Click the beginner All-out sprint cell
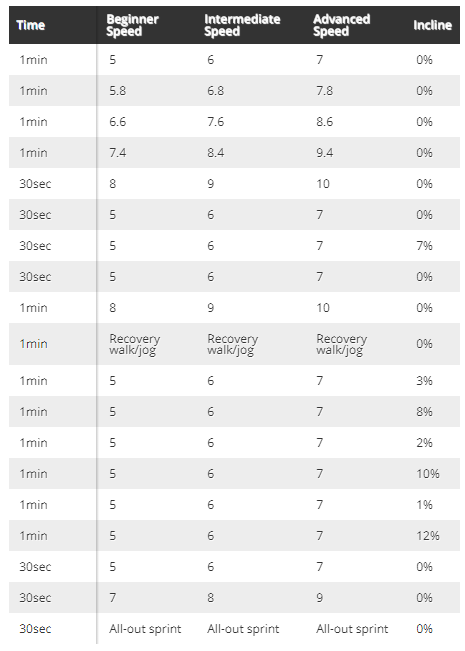This screenshot has width=465, height=651. (145, 629)
